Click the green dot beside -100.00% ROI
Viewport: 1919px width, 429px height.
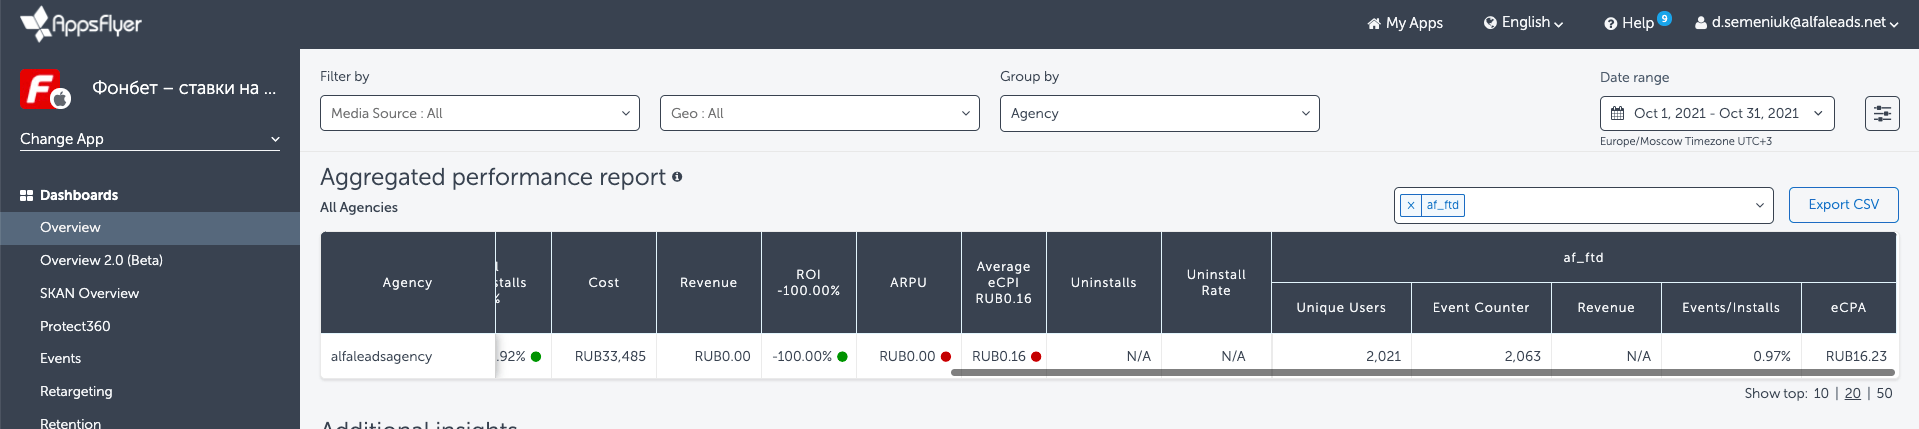[842, 357]
